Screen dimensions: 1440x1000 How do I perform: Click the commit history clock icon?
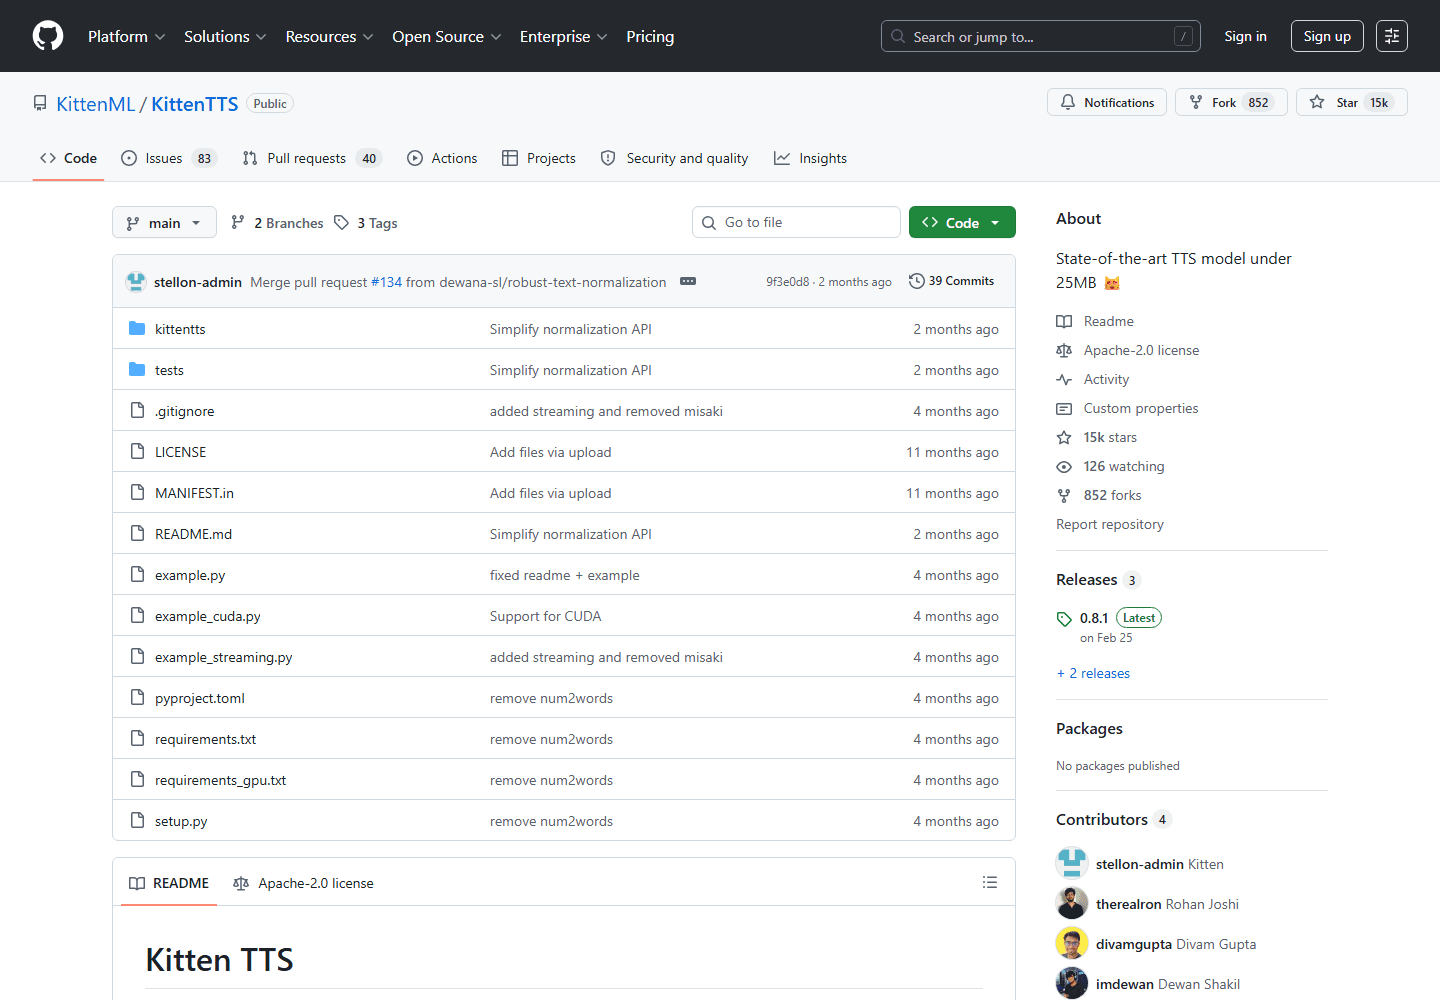point(916,281)
